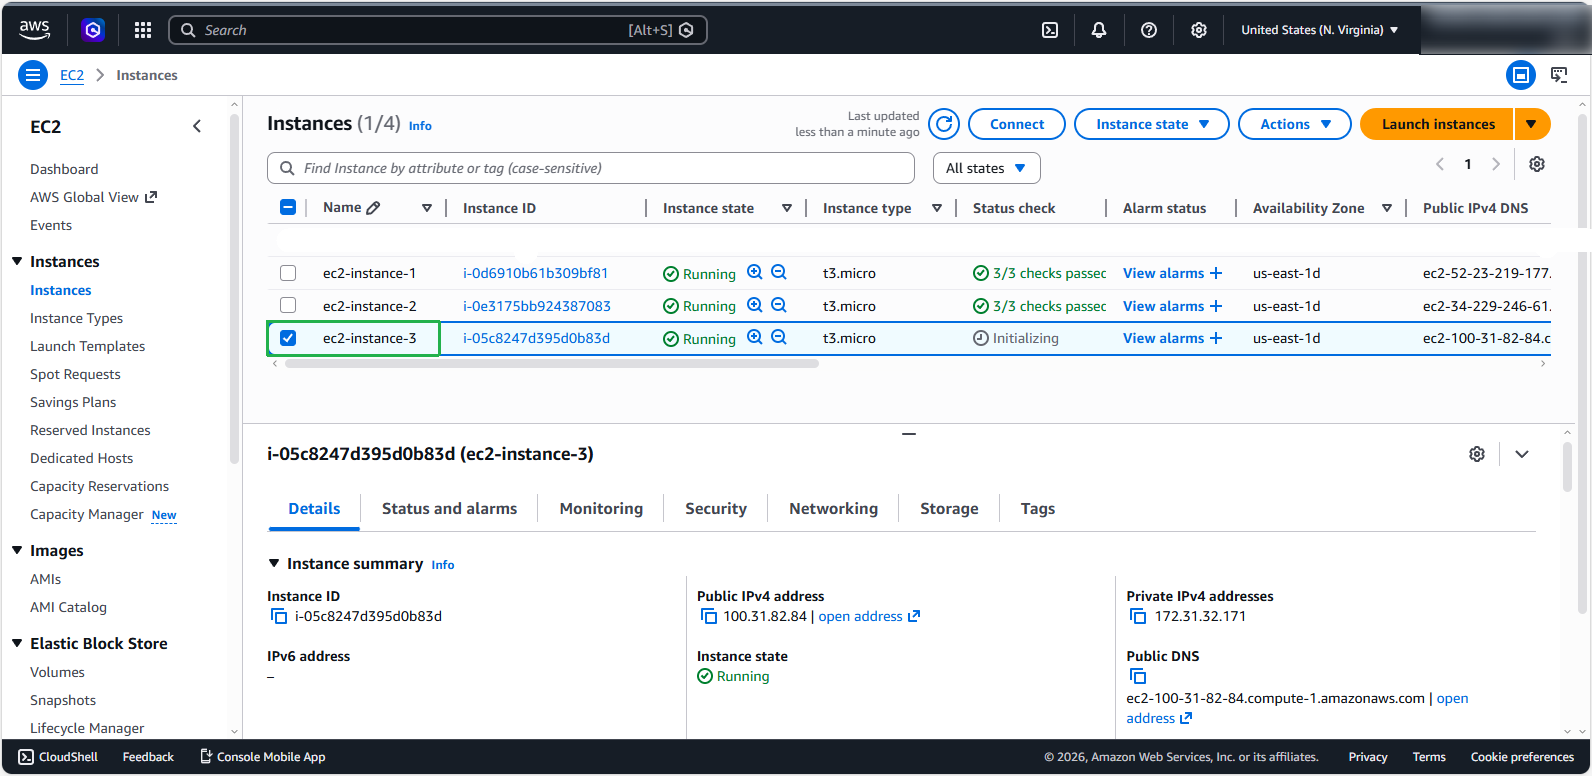Click the Connect button
Viewport: 1592px width, 776px height.
1017,124
